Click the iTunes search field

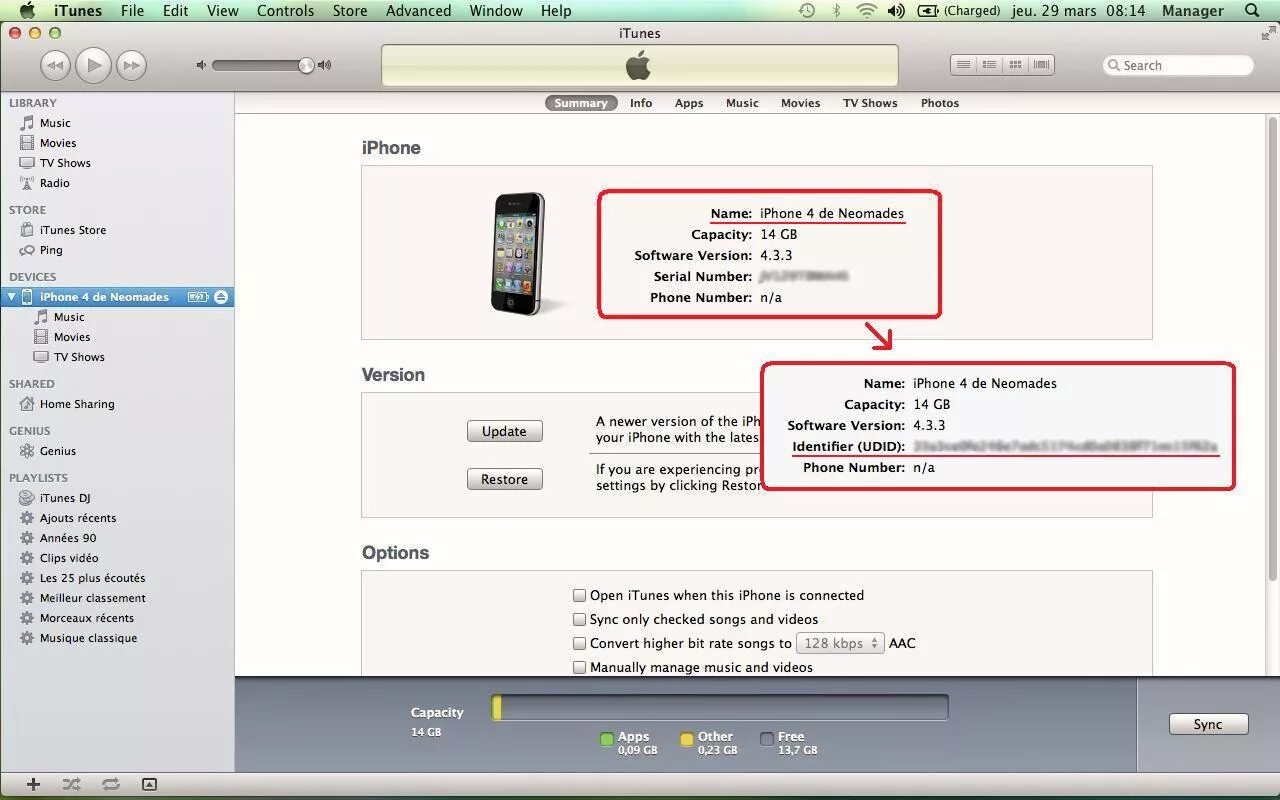1178,65
